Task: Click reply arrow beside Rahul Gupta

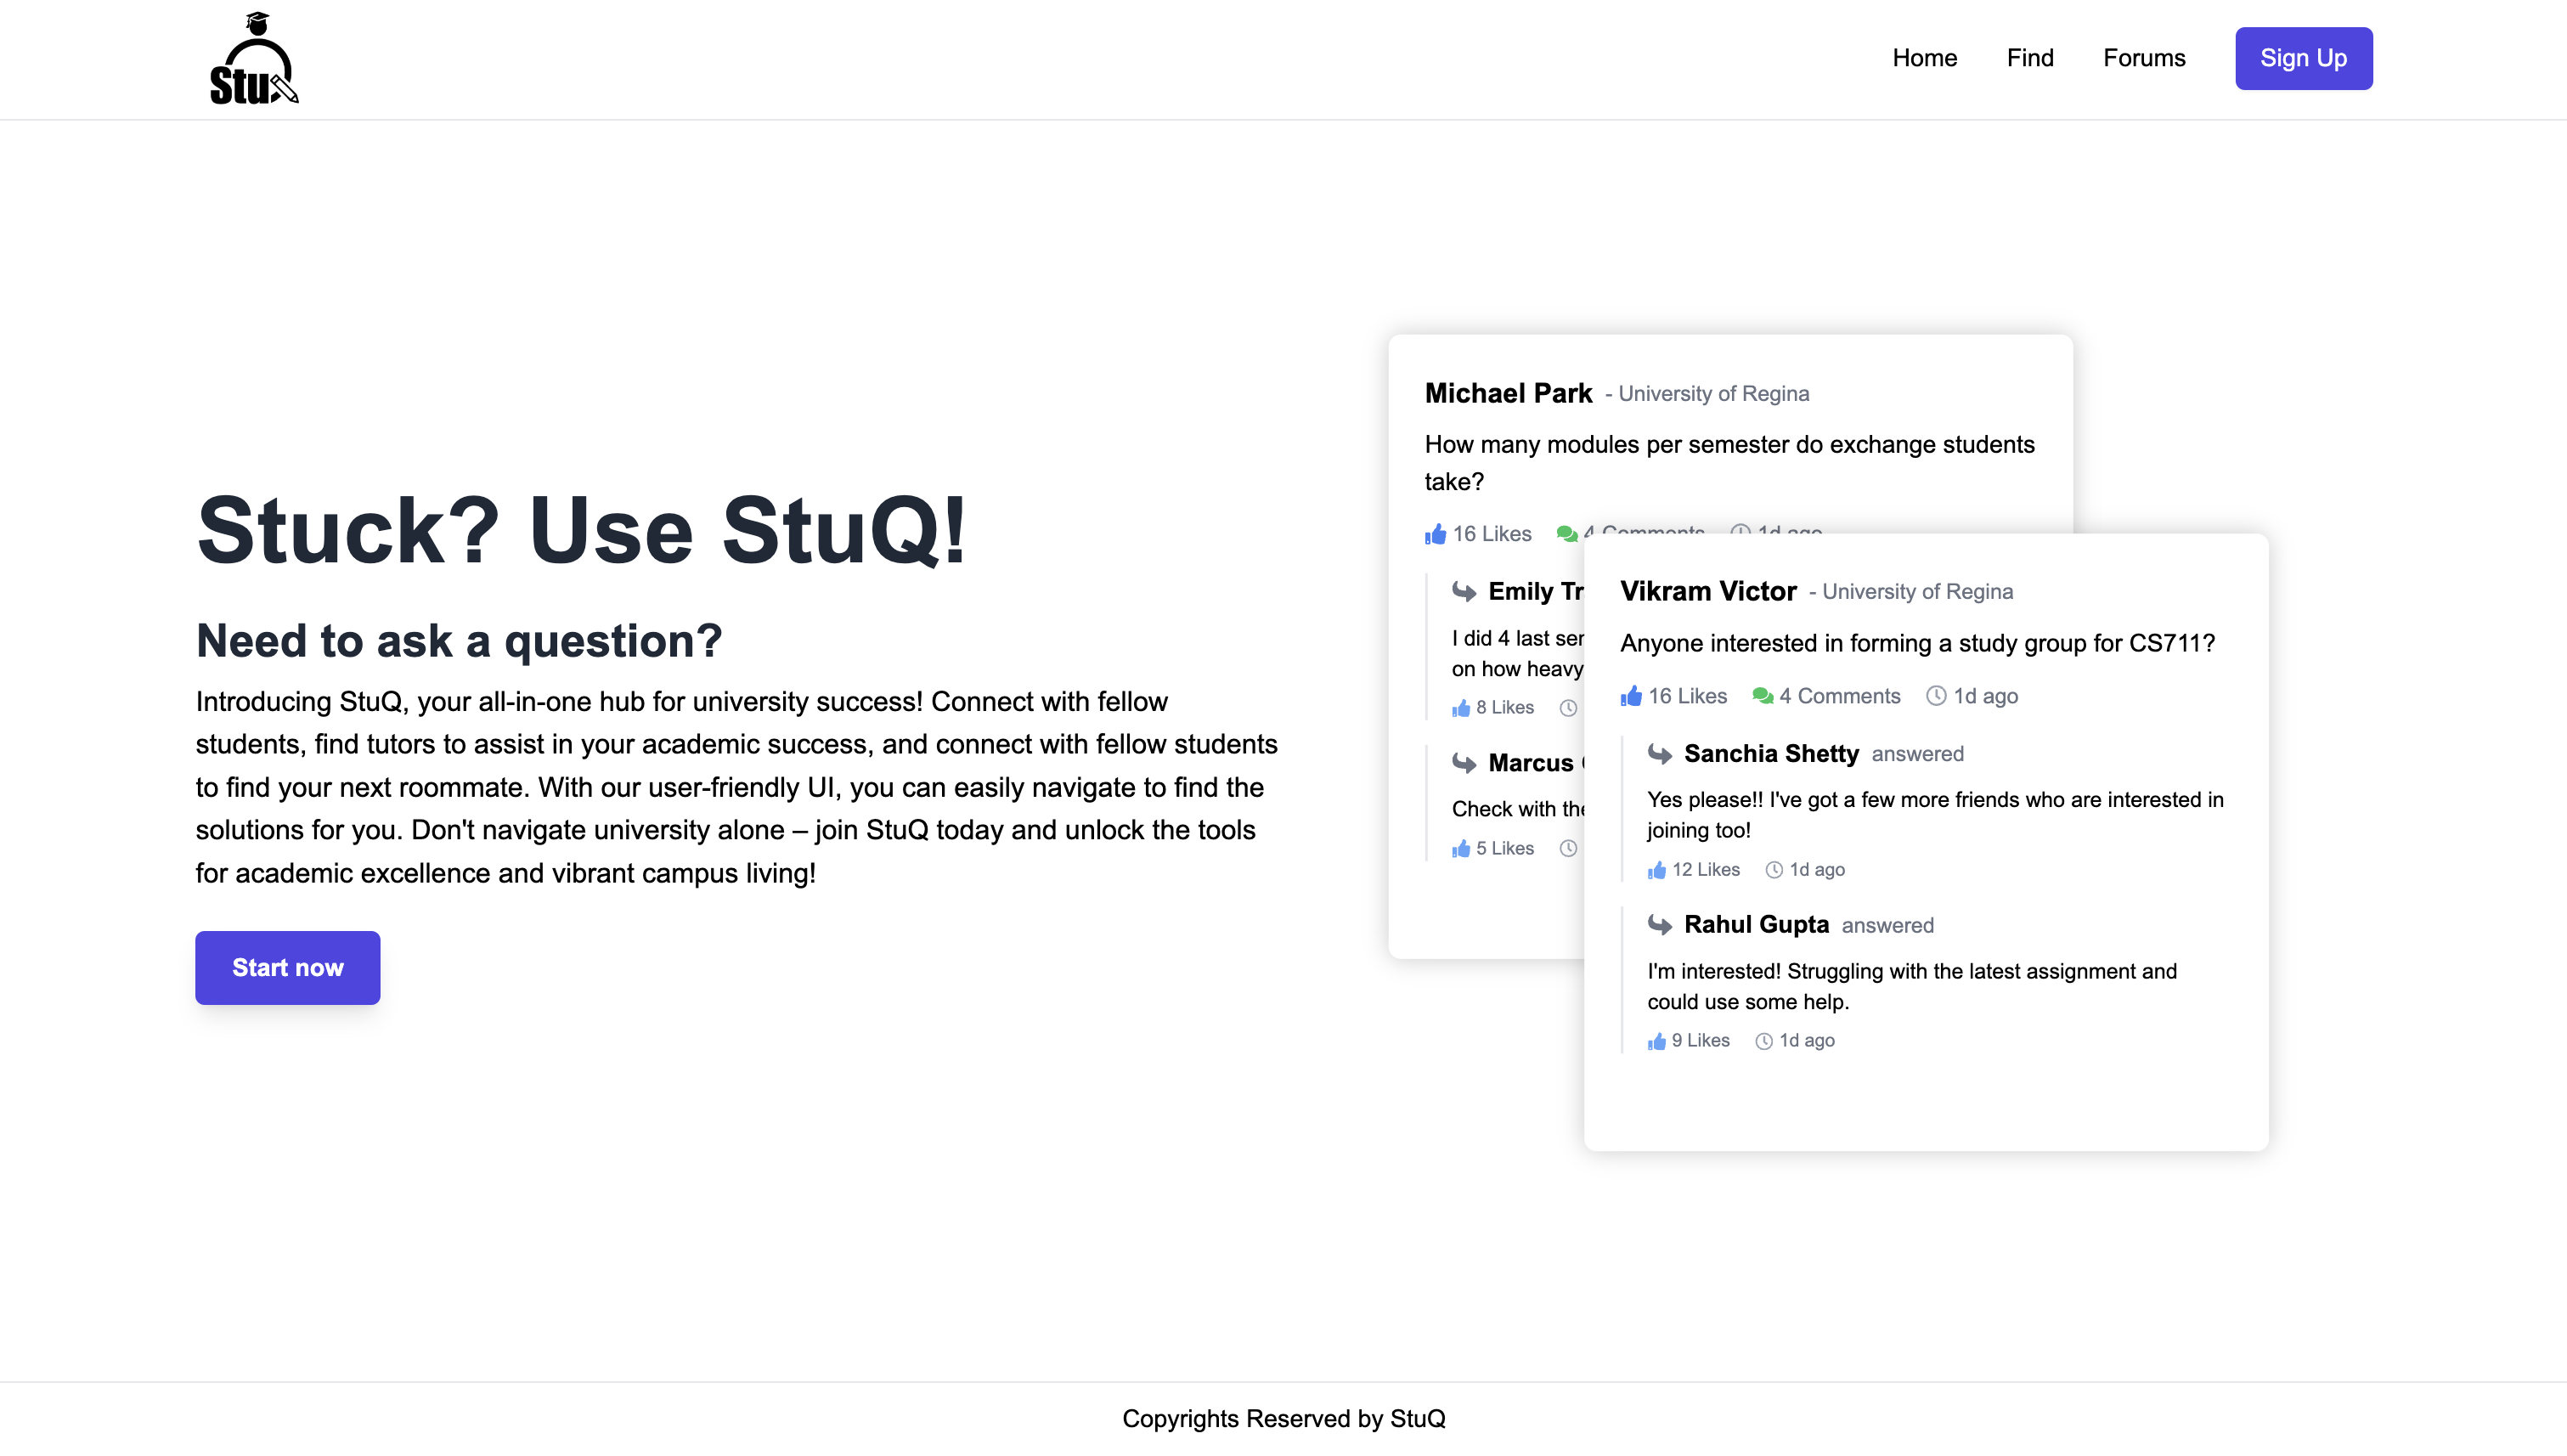Action: 1660,925
